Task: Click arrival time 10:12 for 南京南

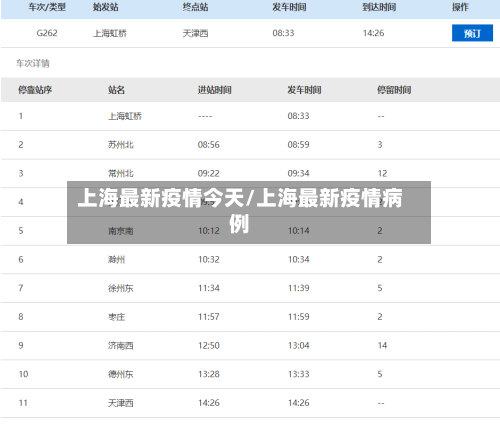Action: 209,231
